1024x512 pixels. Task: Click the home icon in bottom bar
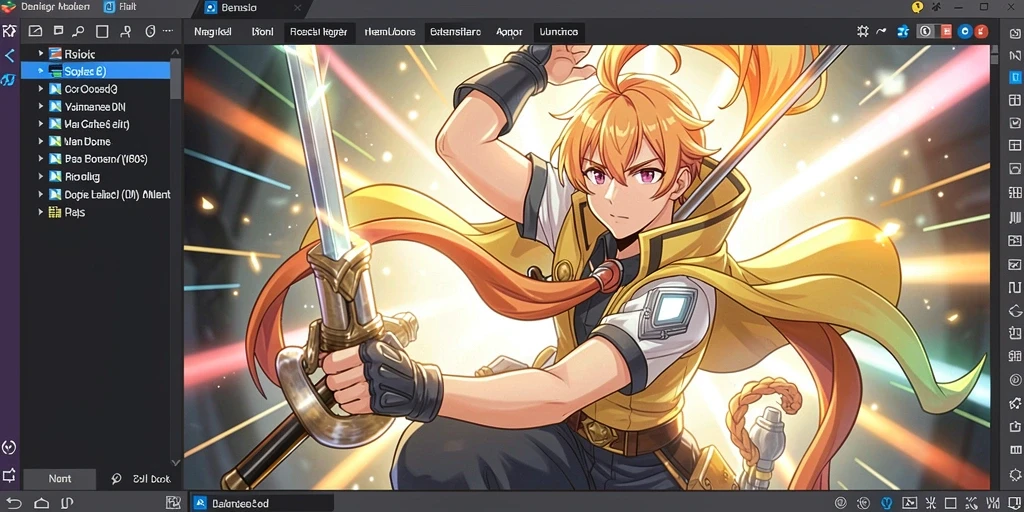point(41,503)
